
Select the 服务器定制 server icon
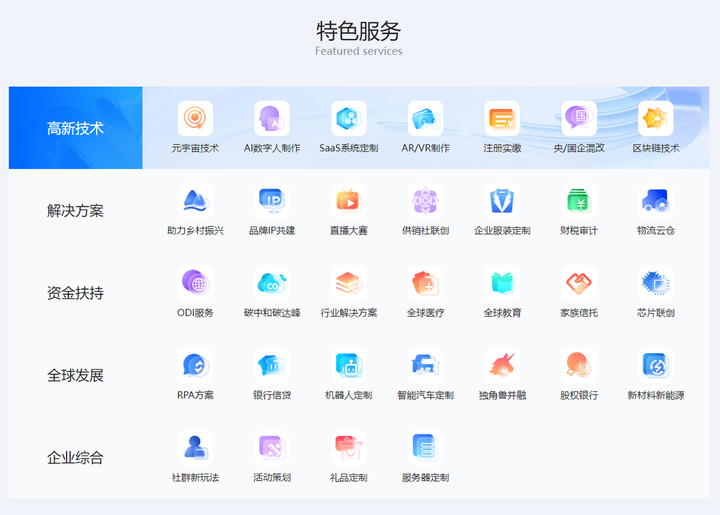click(426, 448)
